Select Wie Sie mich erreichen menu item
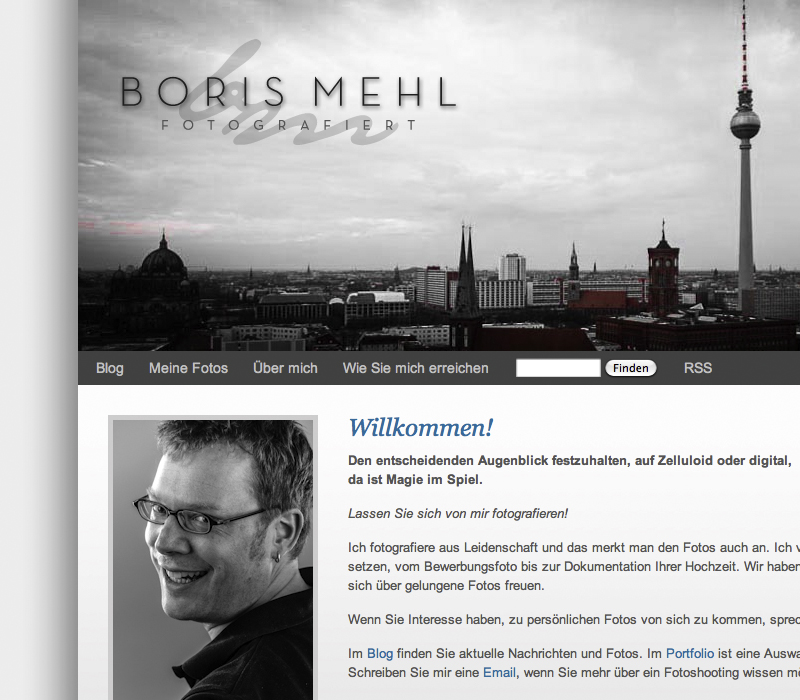This screenshot has height=700, width=800. [x=415, y=368]
